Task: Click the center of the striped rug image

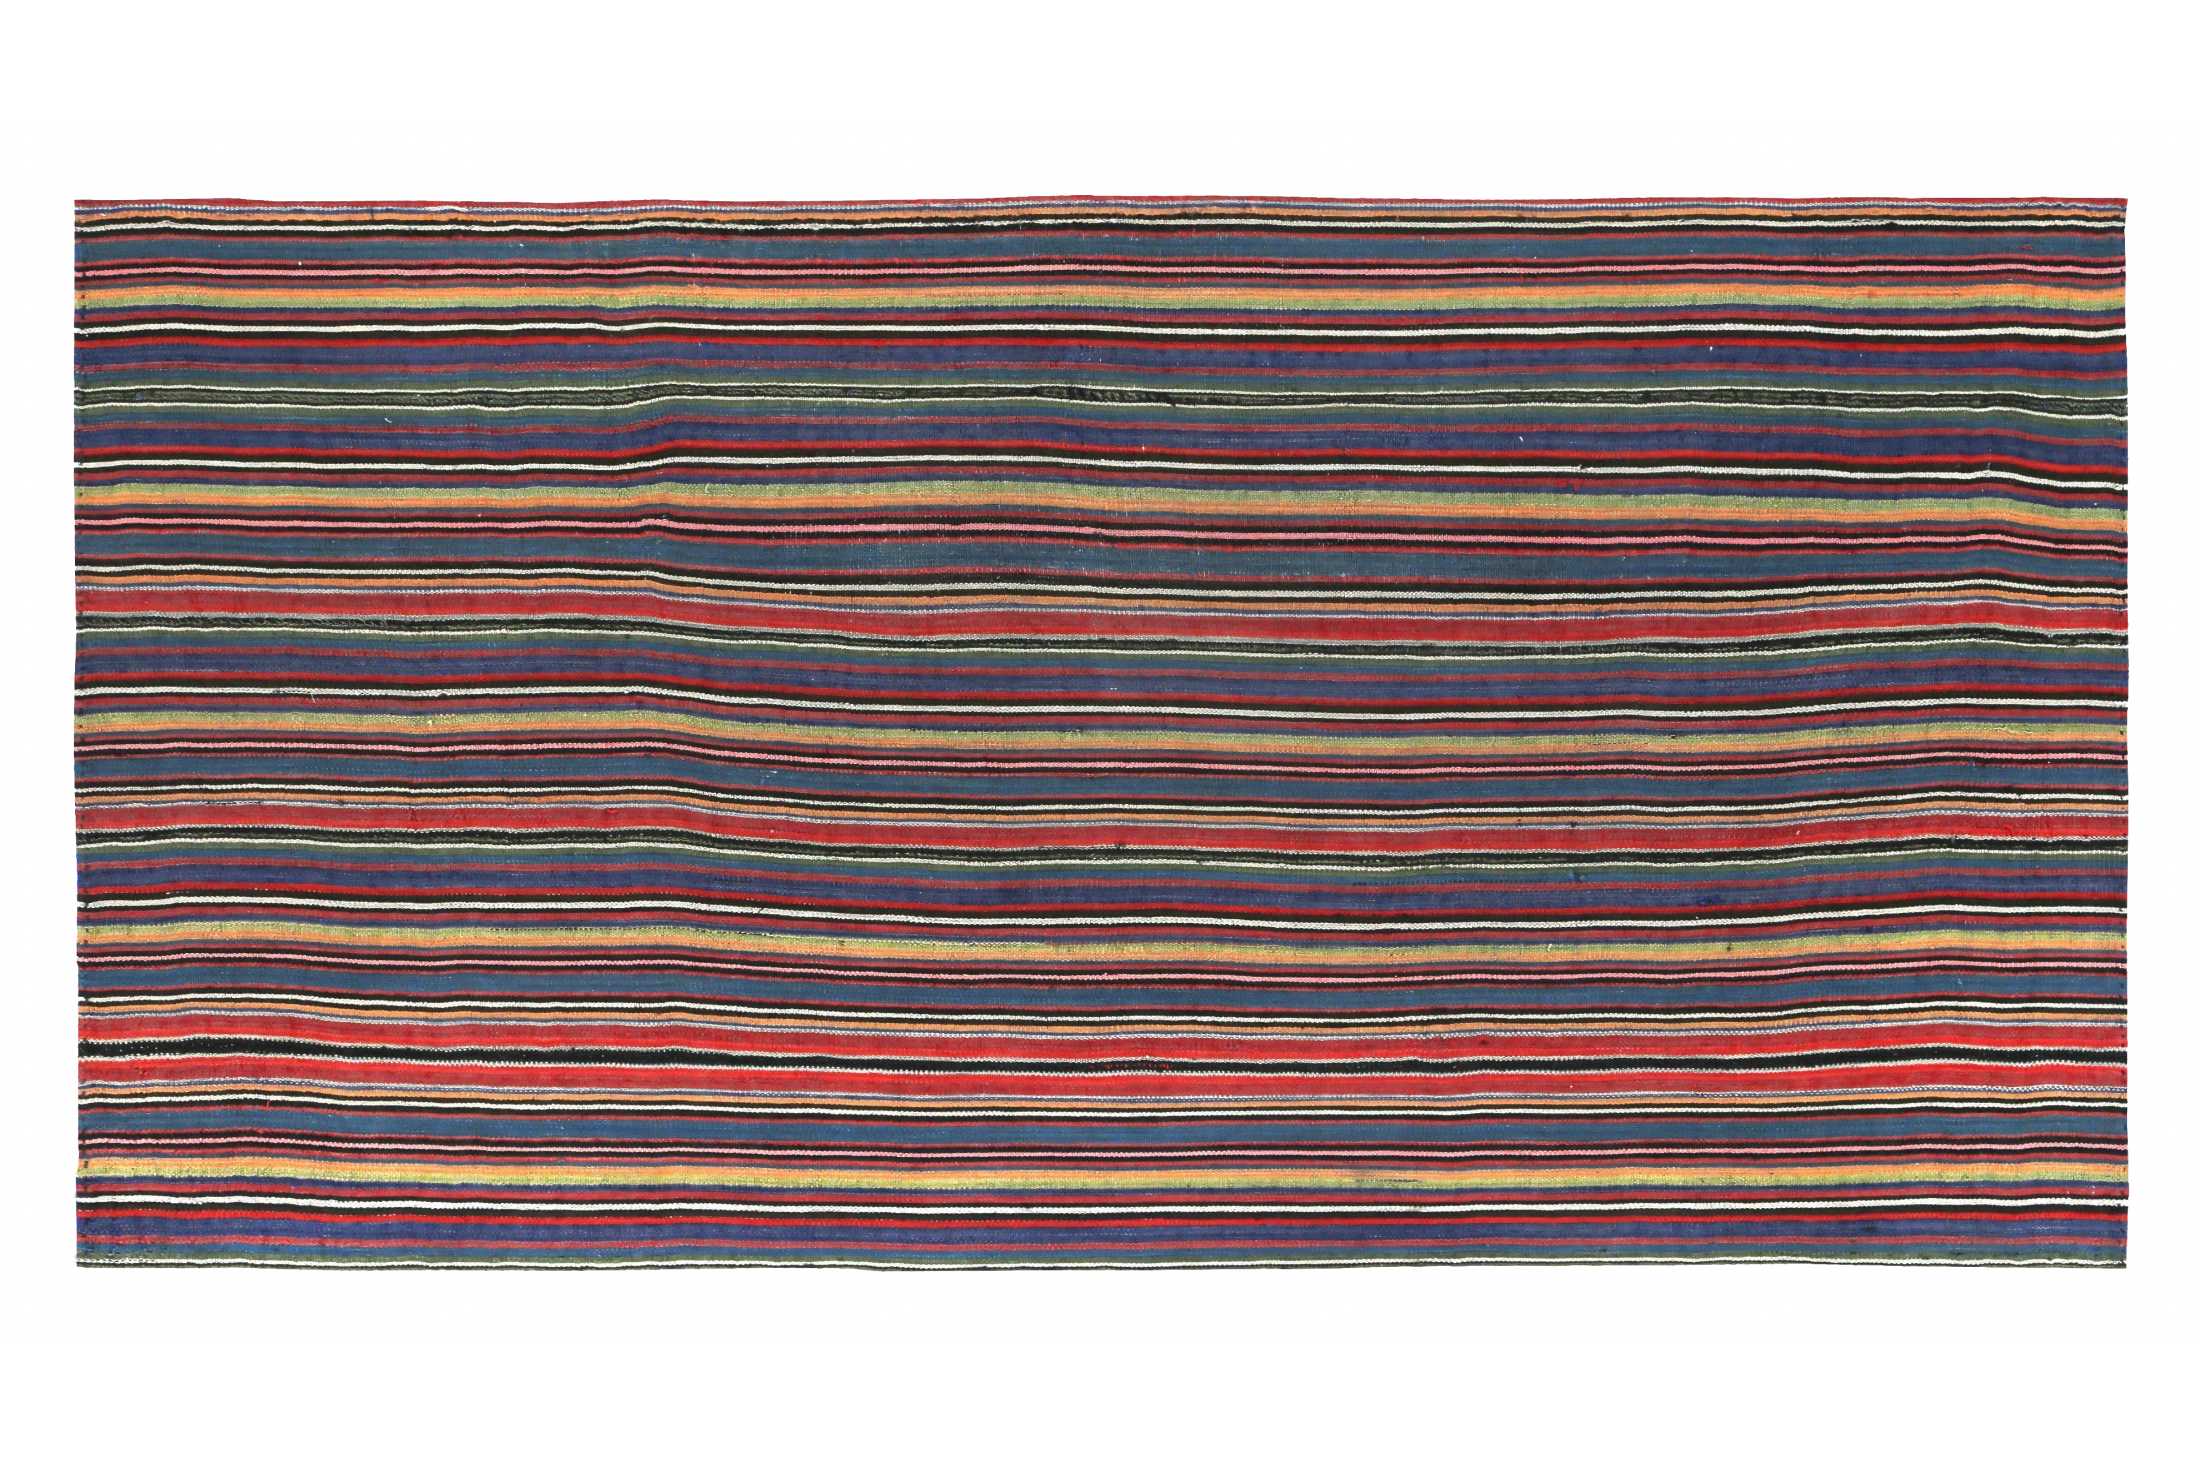Action: (1100, 733)
